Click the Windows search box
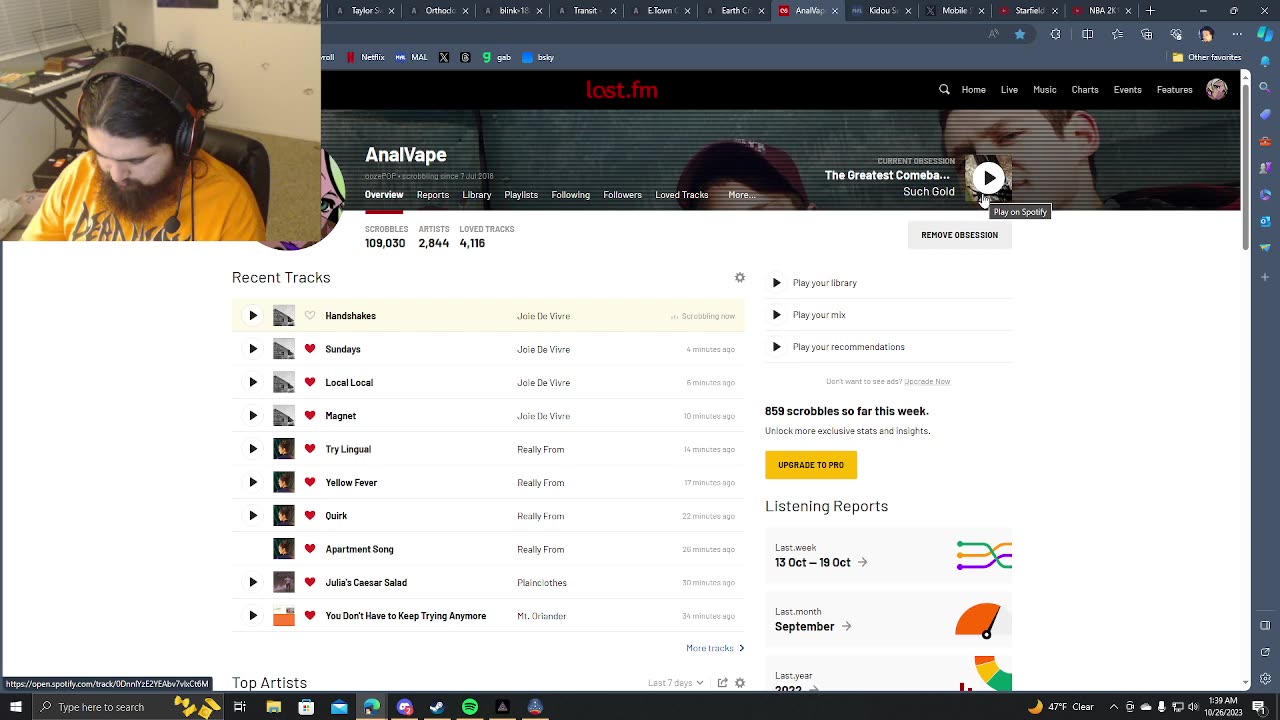1280x720 pixels. (129, 707)
